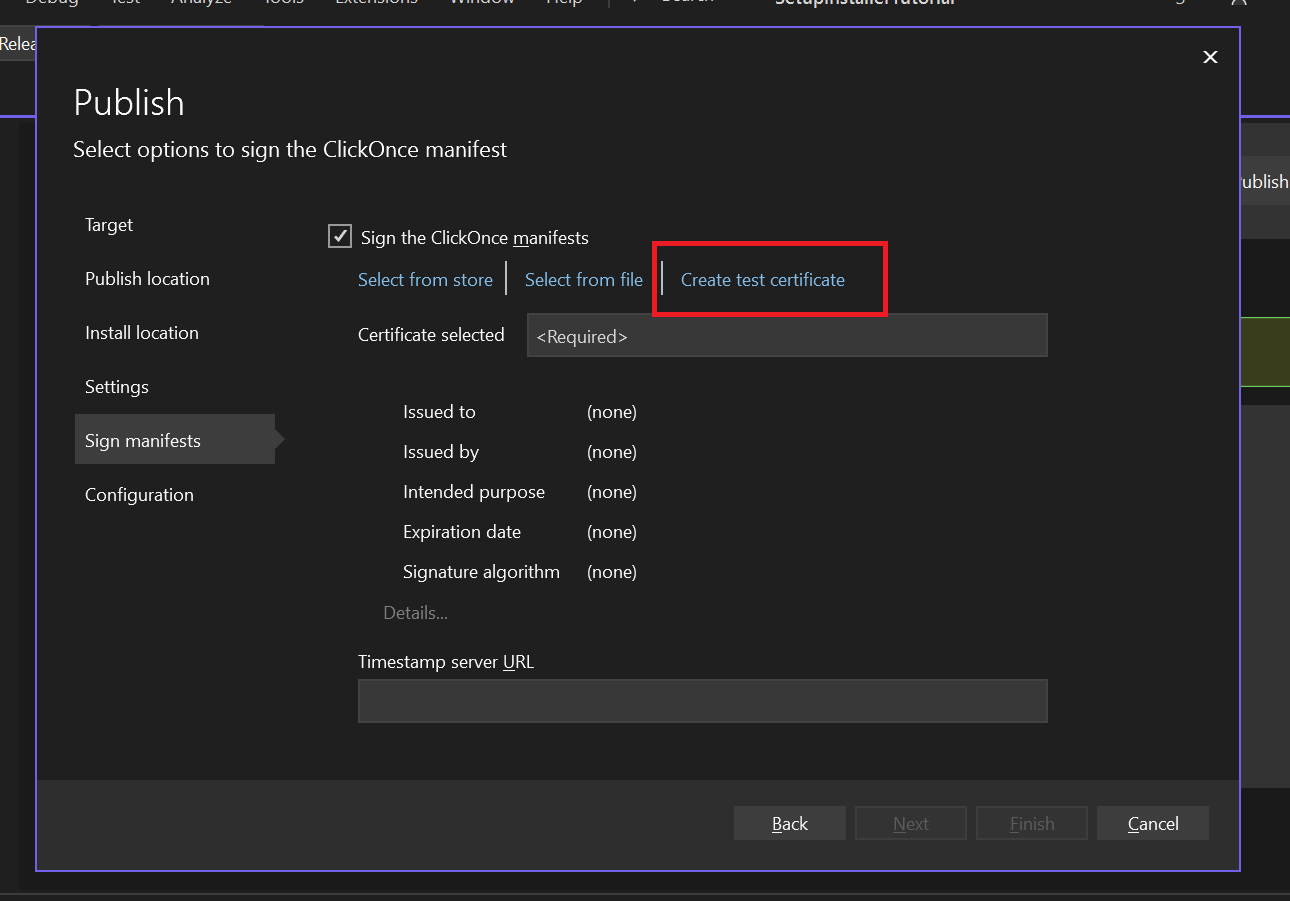Switch to the Configuration step
1290x901 pixels.
[139, 494]
